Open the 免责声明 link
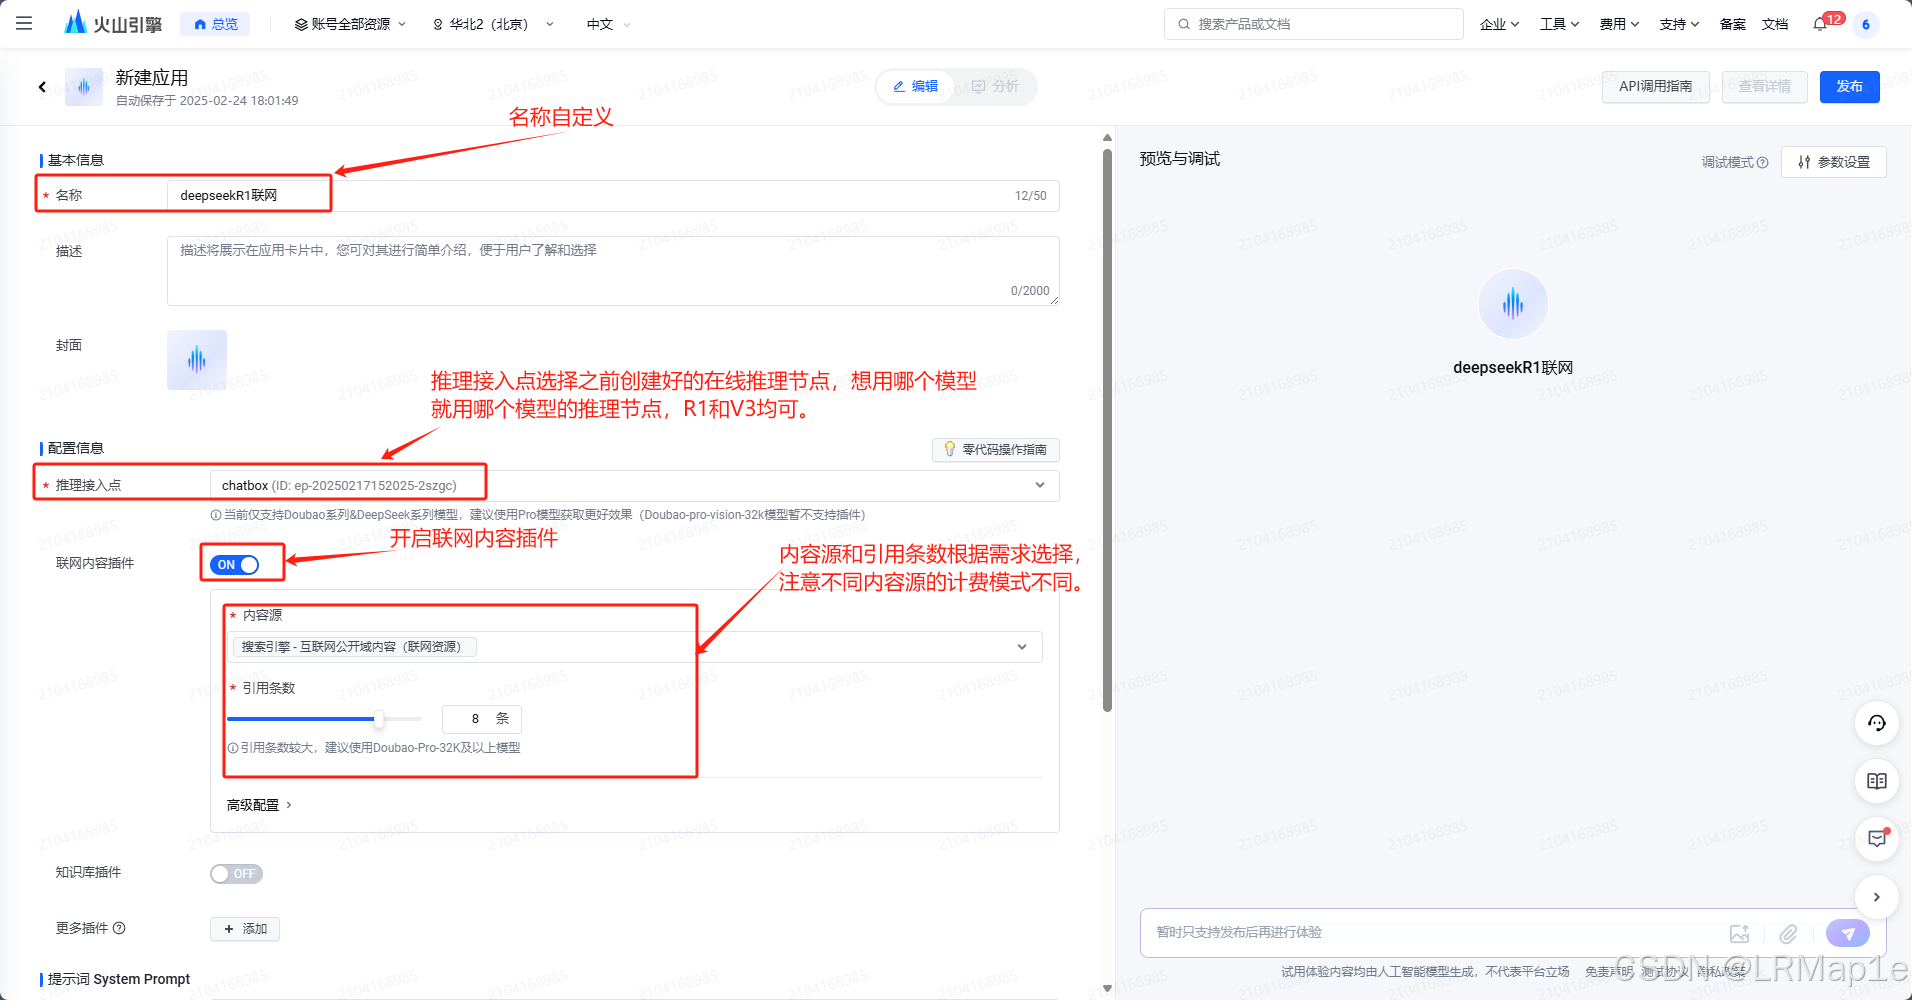 coord(1608,972)
